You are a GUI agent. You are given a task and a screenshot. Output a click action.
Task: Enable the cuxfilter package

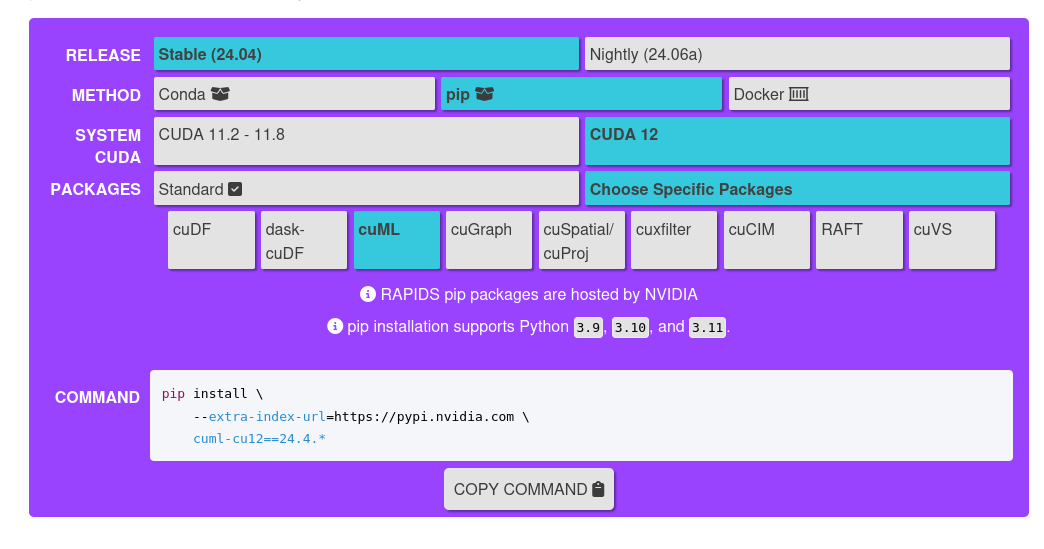coord(674,240)
